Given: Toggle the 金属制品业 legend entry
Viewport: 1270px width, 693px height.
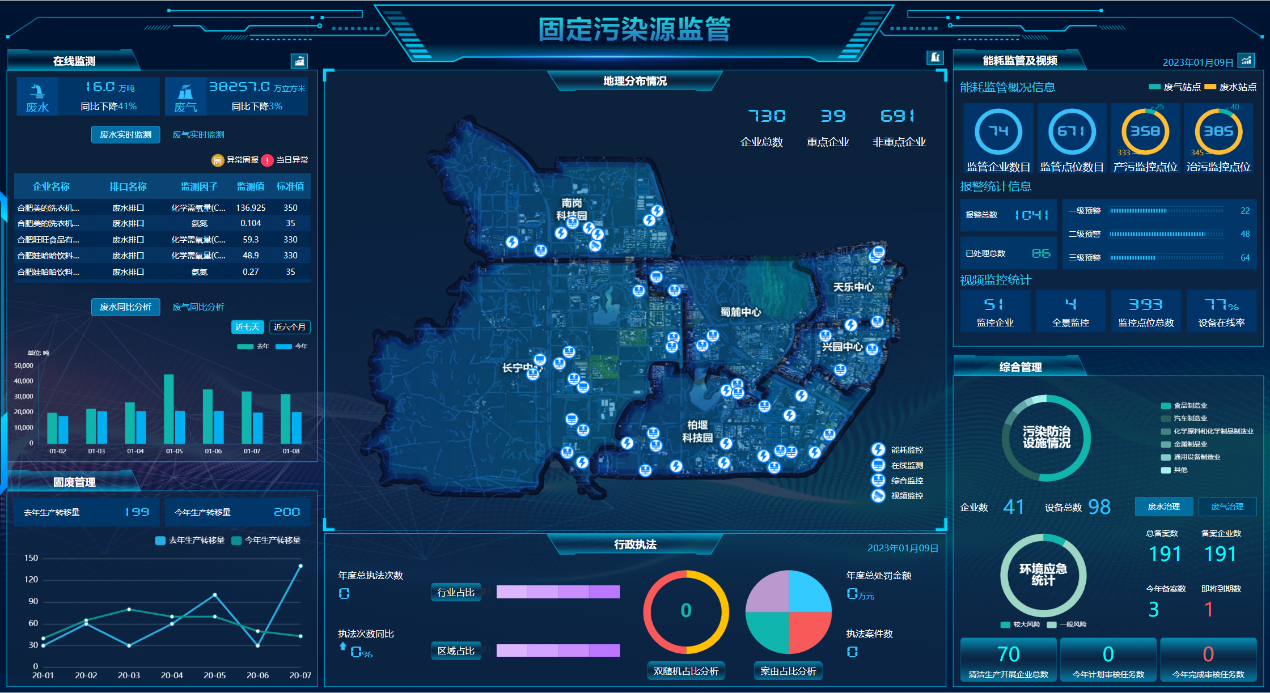Looking at the screenshot, I should 1186,444.
